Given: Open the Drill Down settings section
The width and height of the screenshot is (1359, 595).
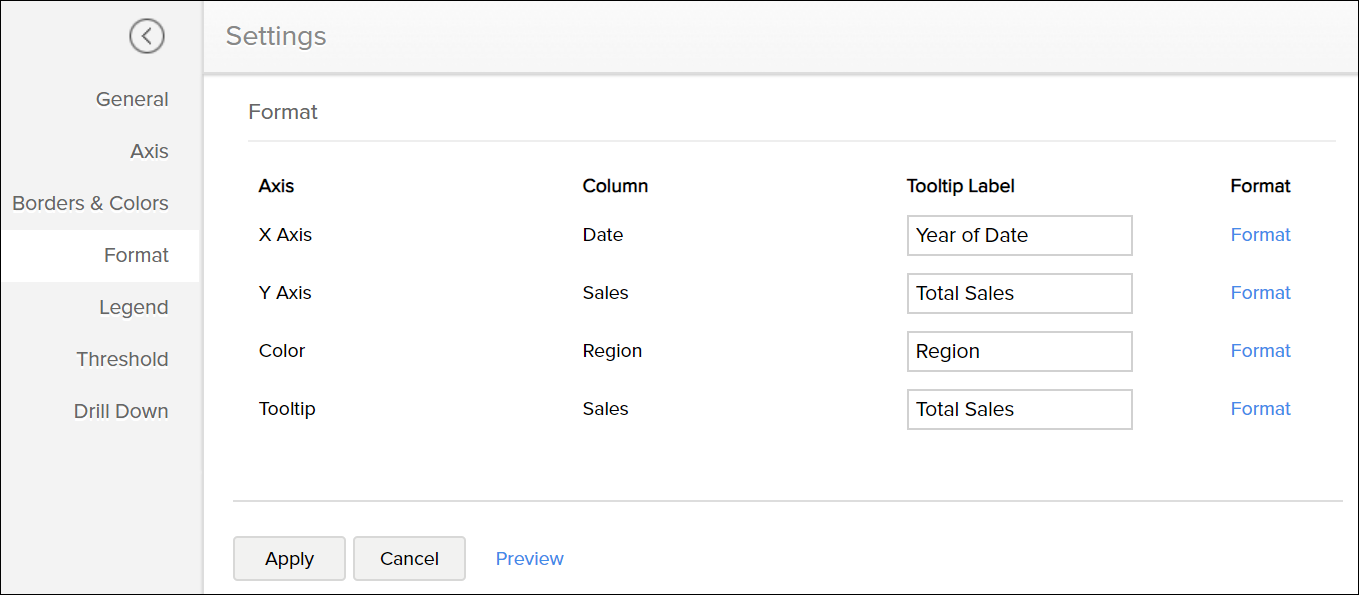Looking at the screenshot, I should pos(120,410).
